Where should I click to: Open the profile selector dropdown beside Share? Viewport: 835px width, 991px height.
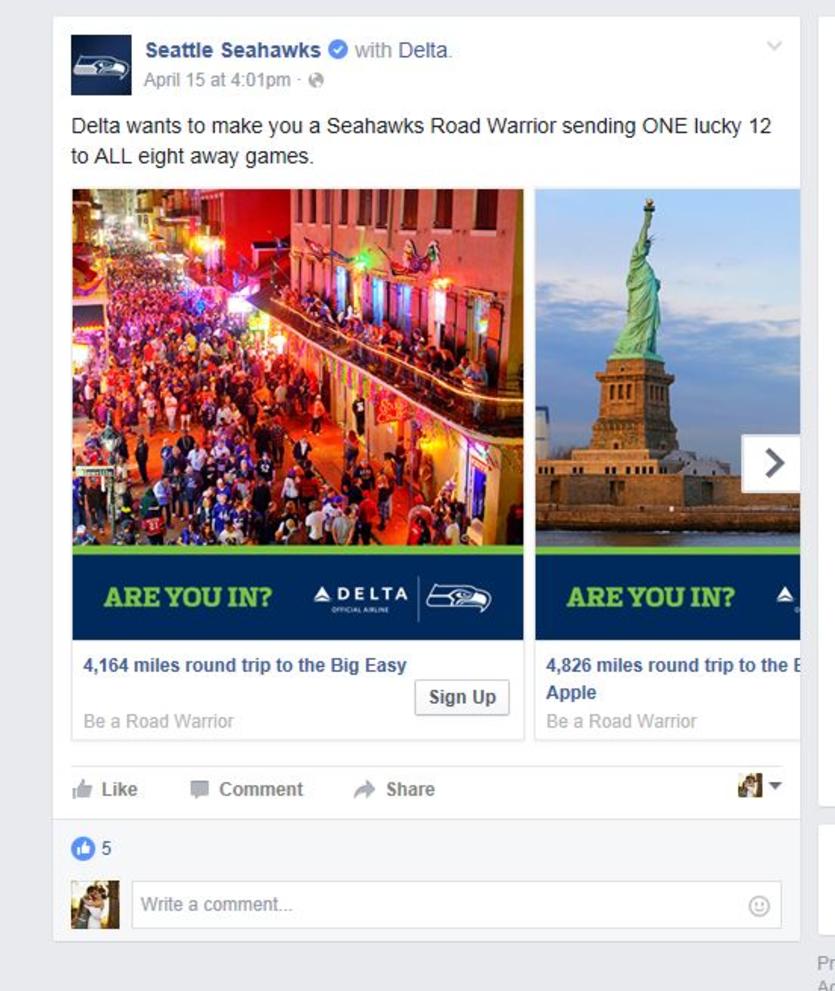(x=760, y=786)
